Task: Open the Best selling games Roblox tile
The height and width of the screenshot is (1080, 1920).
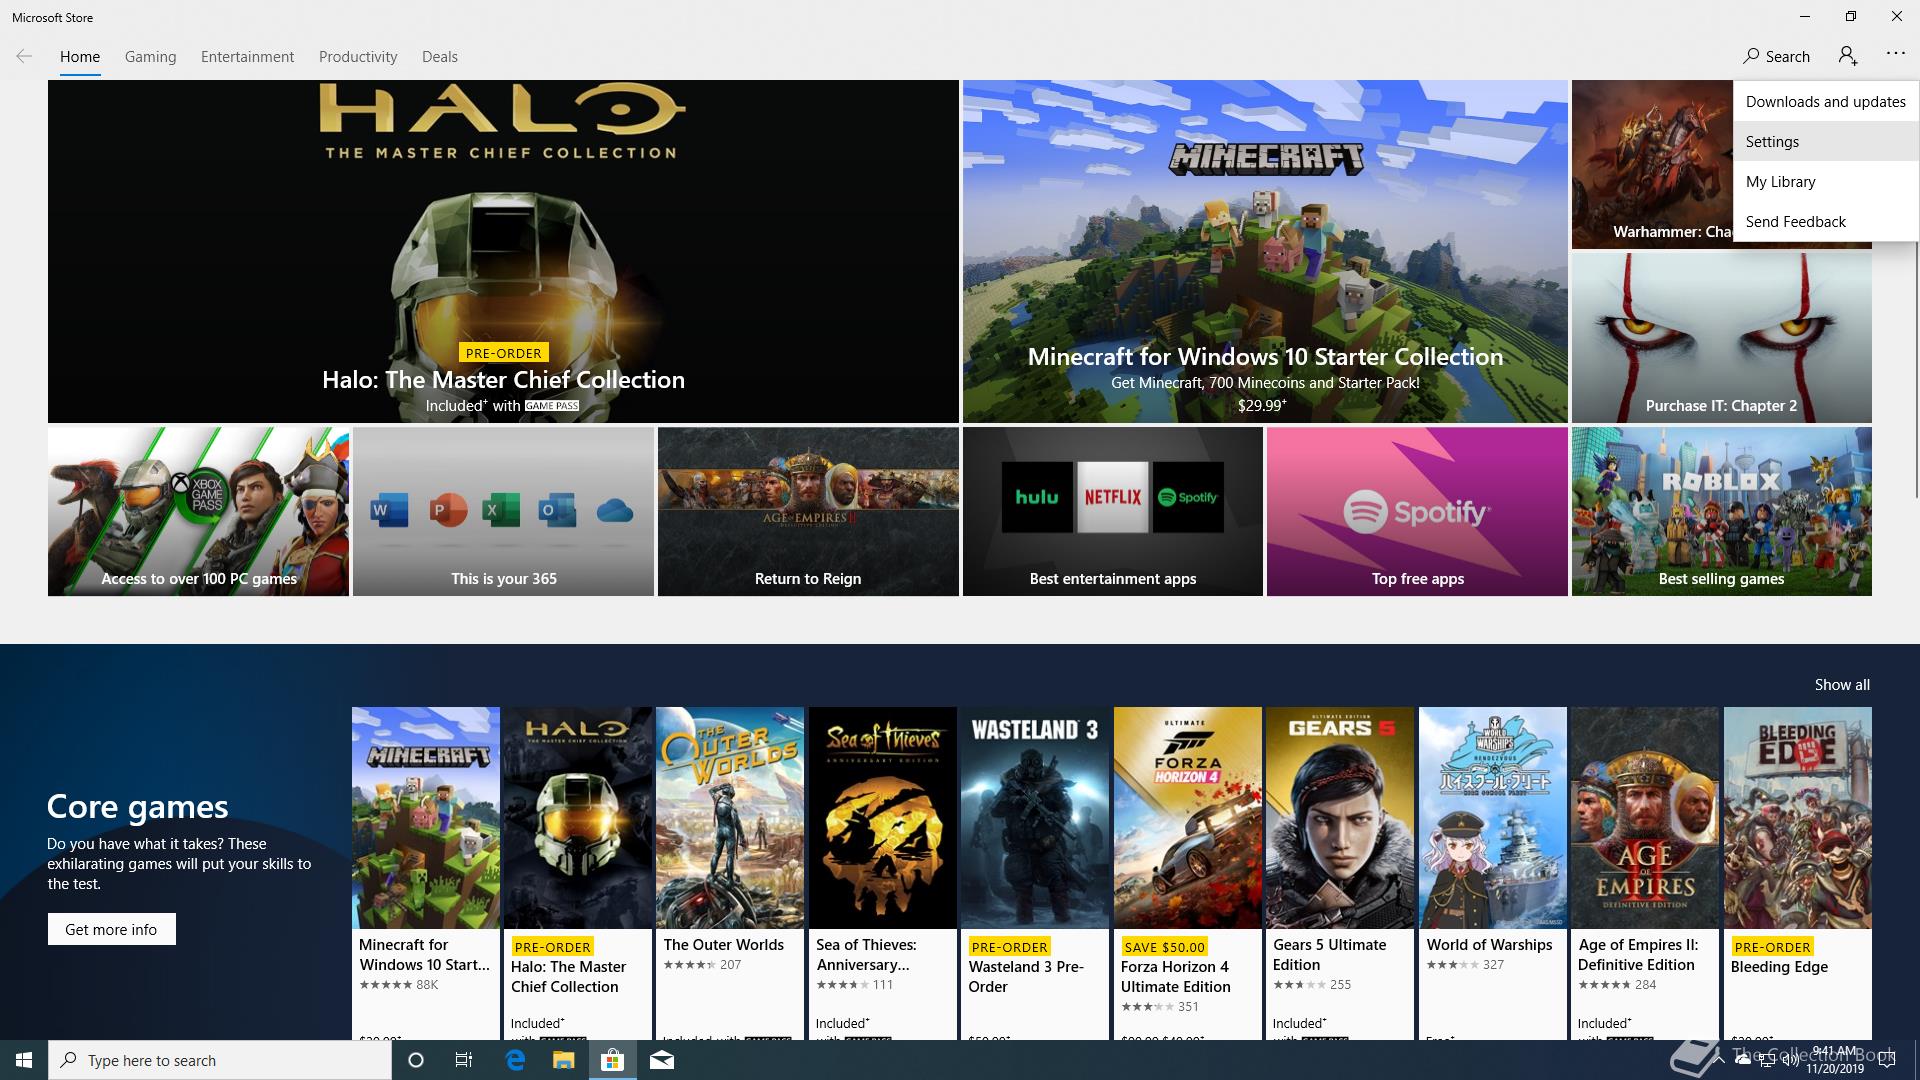Action: (x=1721, y=511)
